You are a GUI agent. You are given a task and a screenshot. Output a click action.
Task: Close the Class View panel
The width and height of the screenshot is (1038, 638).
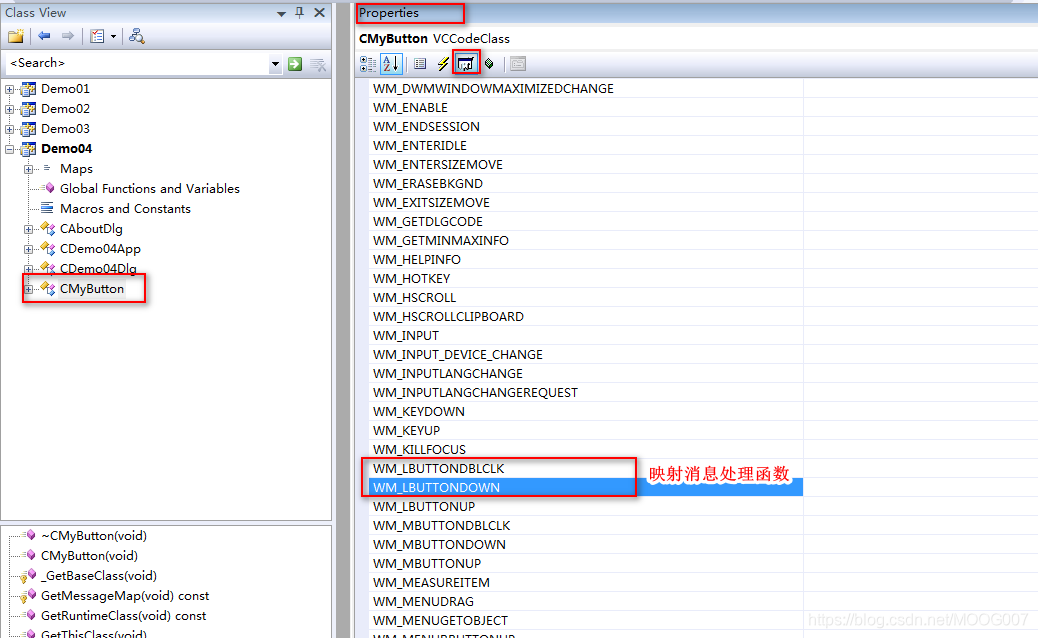319,13
